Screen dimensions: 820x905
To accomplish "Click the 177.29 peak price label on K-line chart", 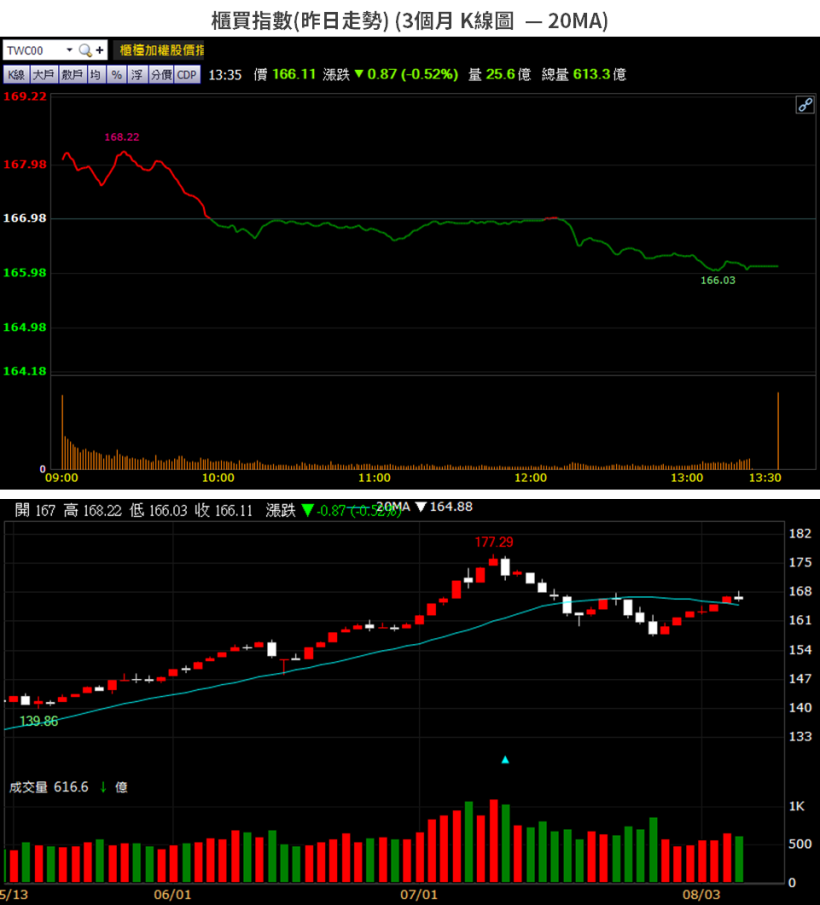I will 494,542.
